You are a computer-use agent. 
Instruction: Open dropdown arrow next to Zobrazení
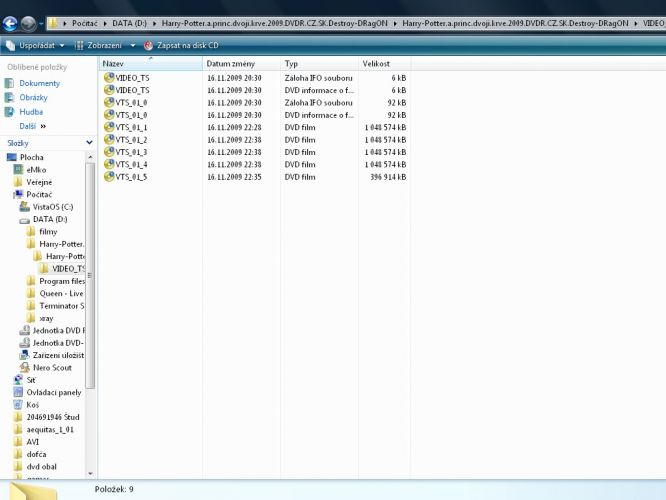133,45
